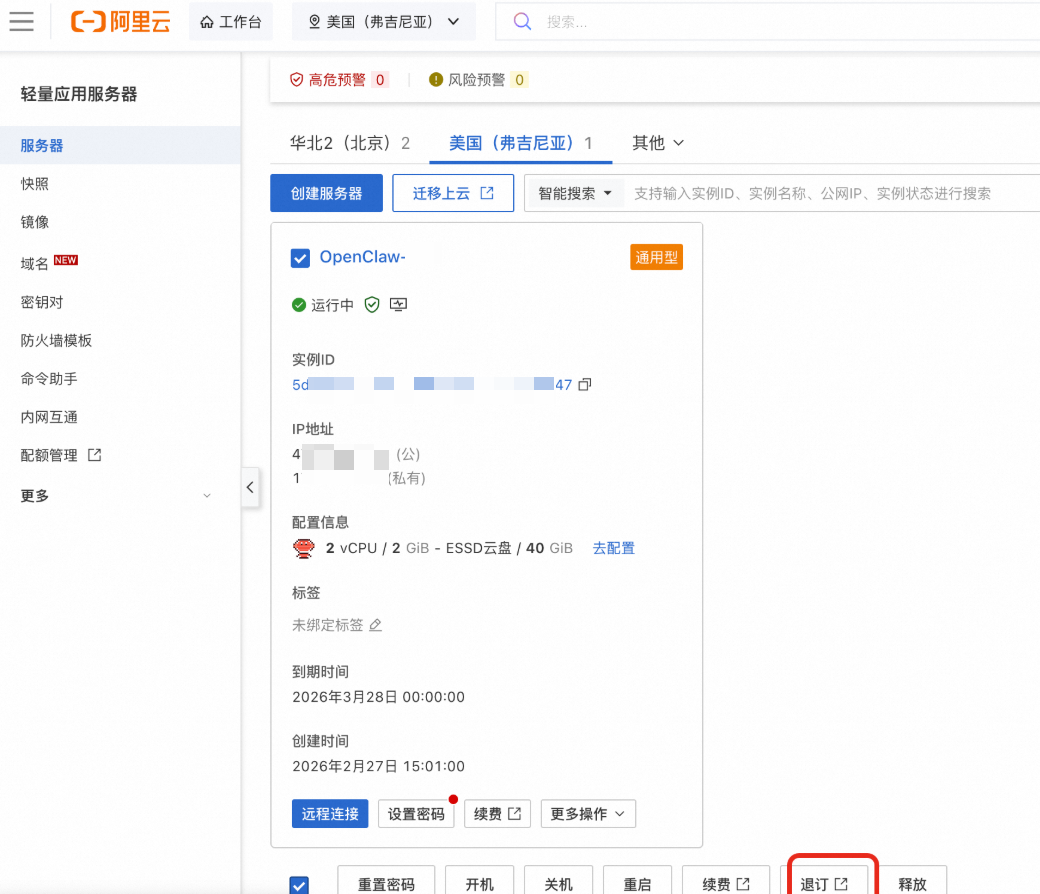Open the 智能搜索 dropdown
The width and height of the screenshot is (1040, 894).
click(574, 194)
